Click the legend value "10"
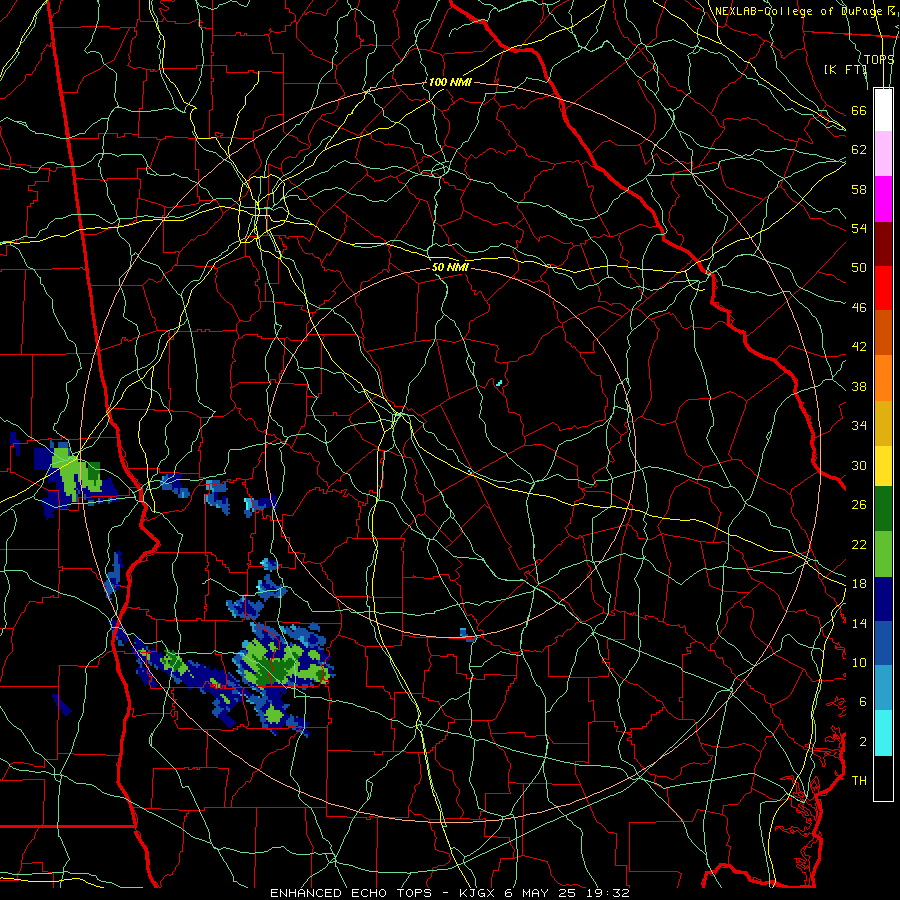This screenshot has height=900, width=900. point(859,662)
